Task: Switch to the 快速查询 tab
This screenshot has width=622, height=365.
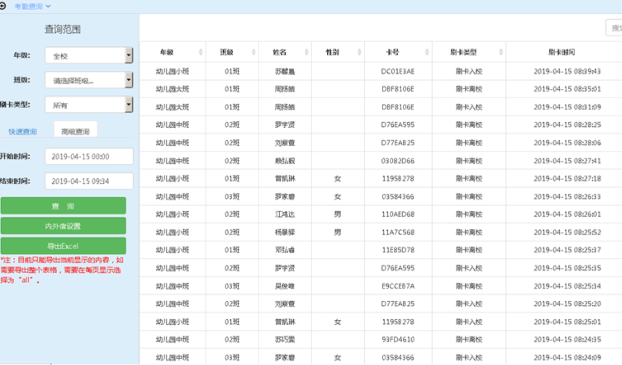Action: 23,131
